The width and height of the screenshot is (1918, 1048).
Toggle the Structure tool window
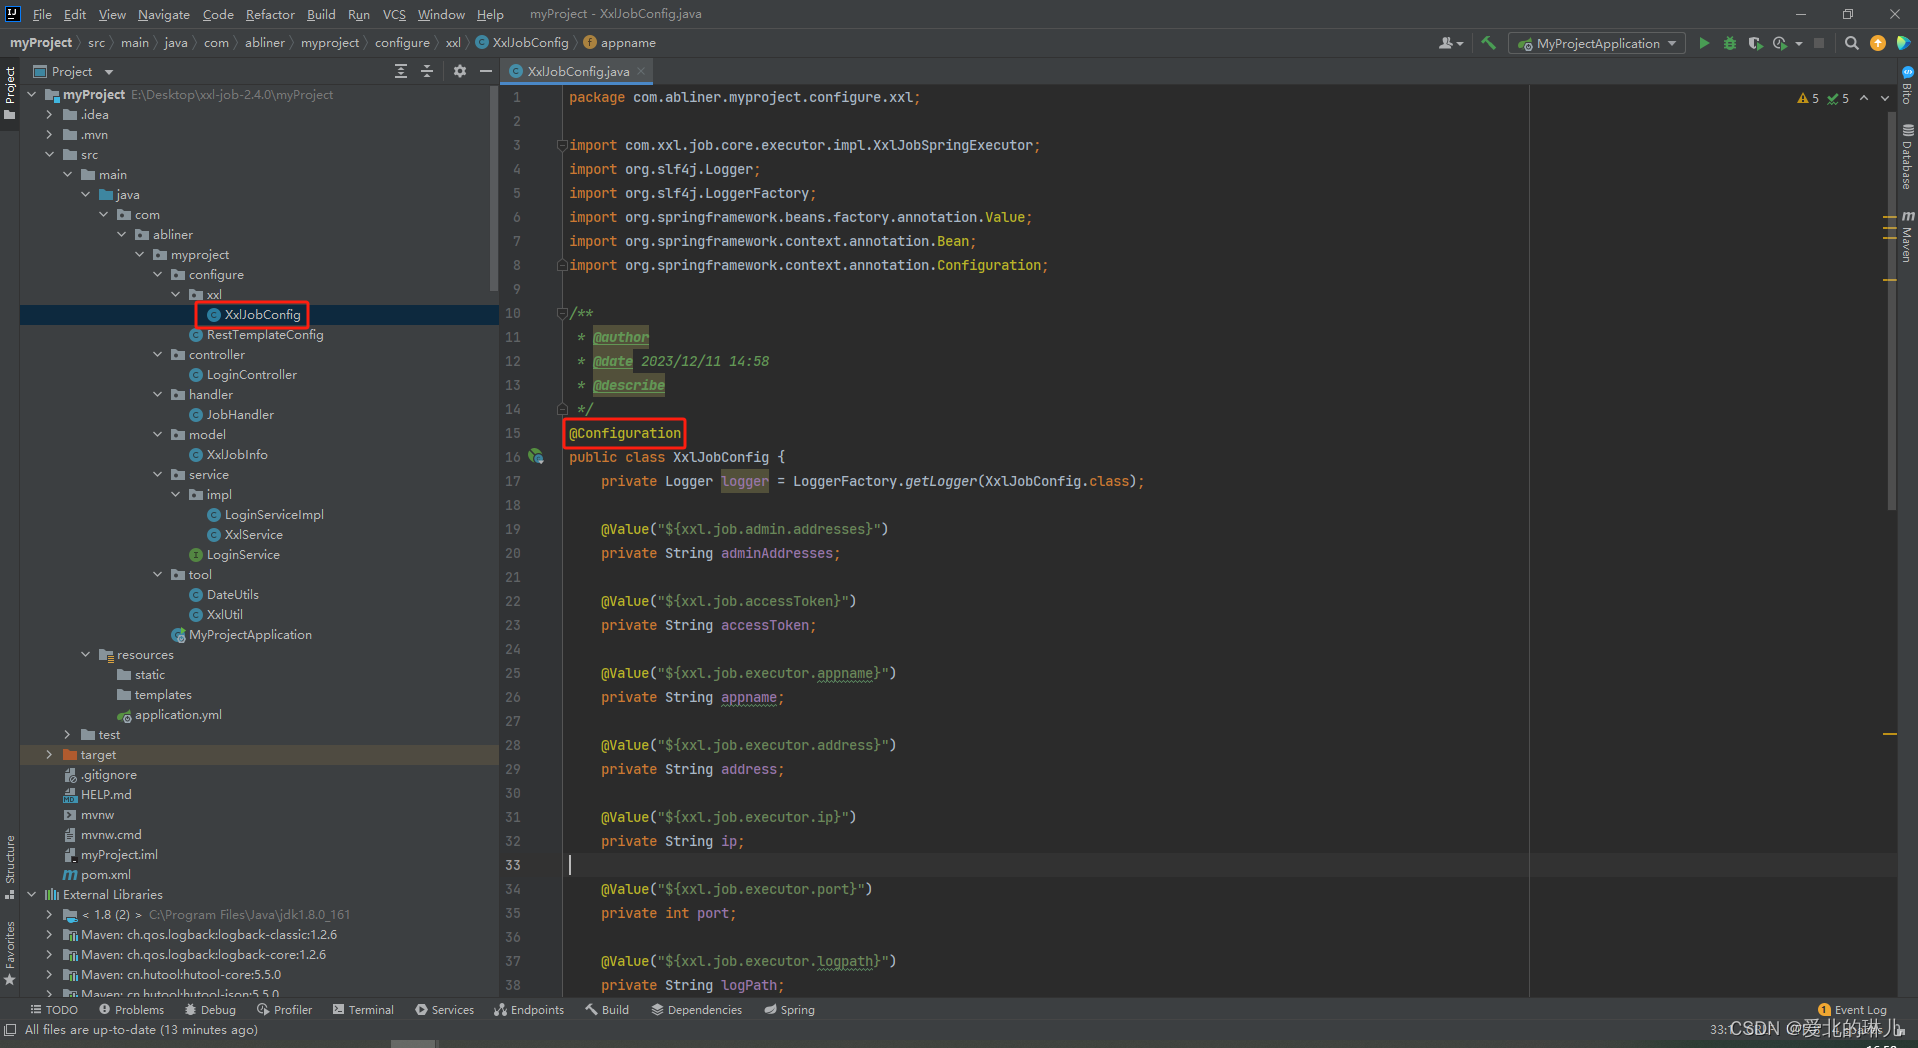10,866
